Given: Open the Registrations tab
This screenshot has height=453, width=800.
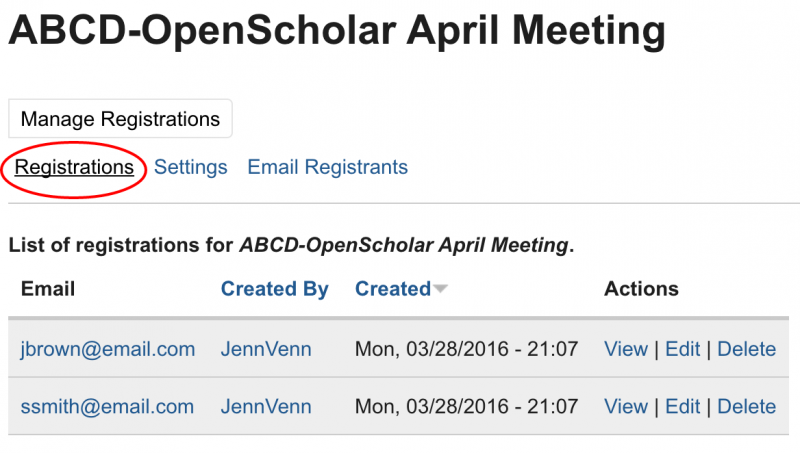Looking at the screenshot, I should (74, 167).
